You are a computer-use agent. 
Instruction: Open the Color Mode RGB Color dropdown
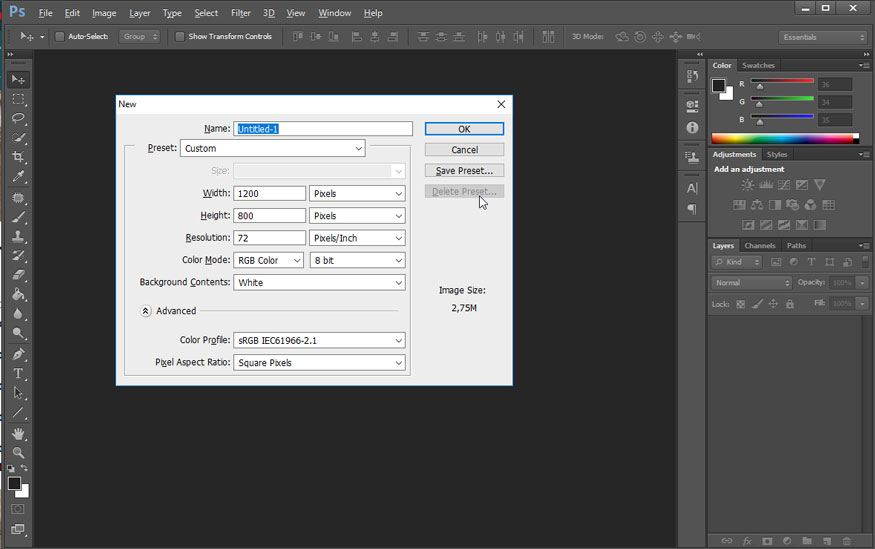click(268, 260)
